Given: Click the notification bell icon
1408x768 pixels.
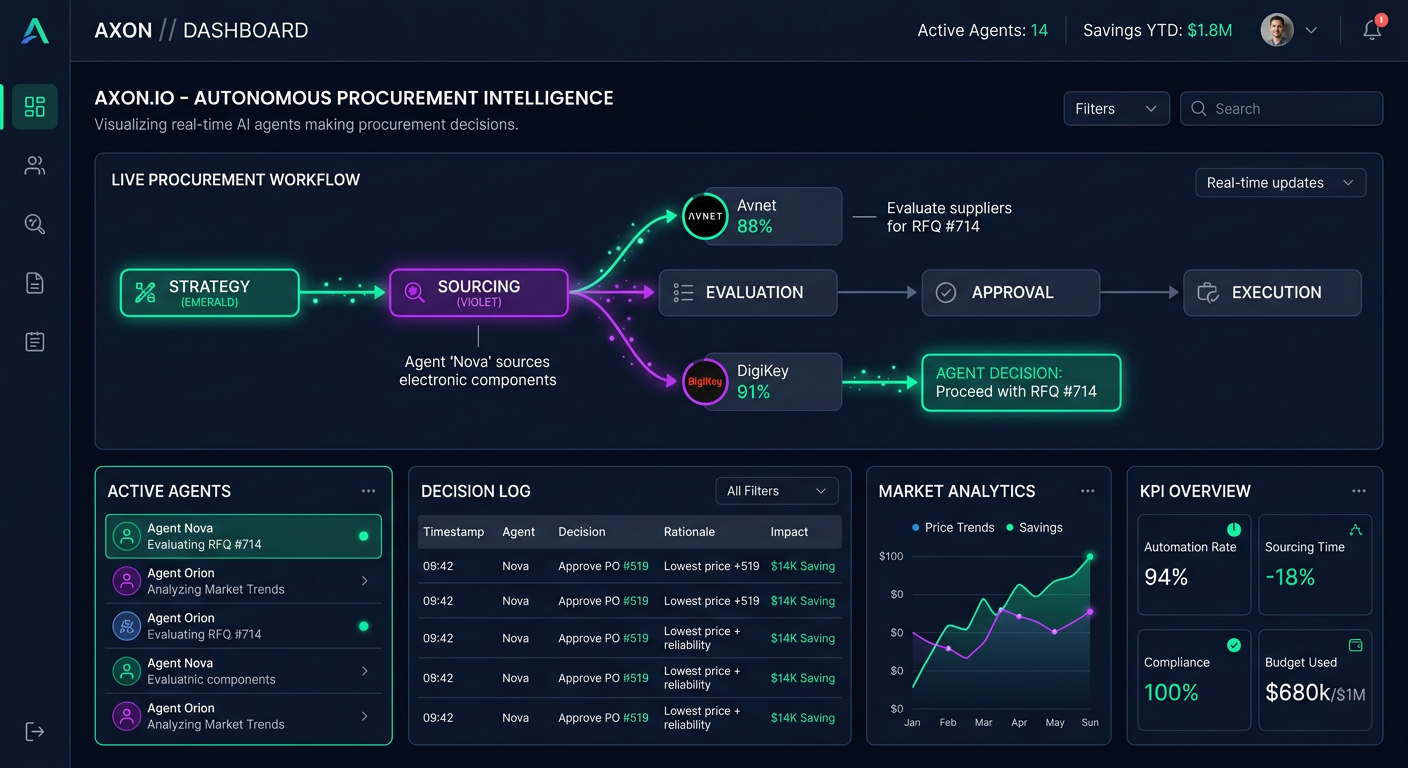Looking at the screenshot, I should click(1371, 30).
